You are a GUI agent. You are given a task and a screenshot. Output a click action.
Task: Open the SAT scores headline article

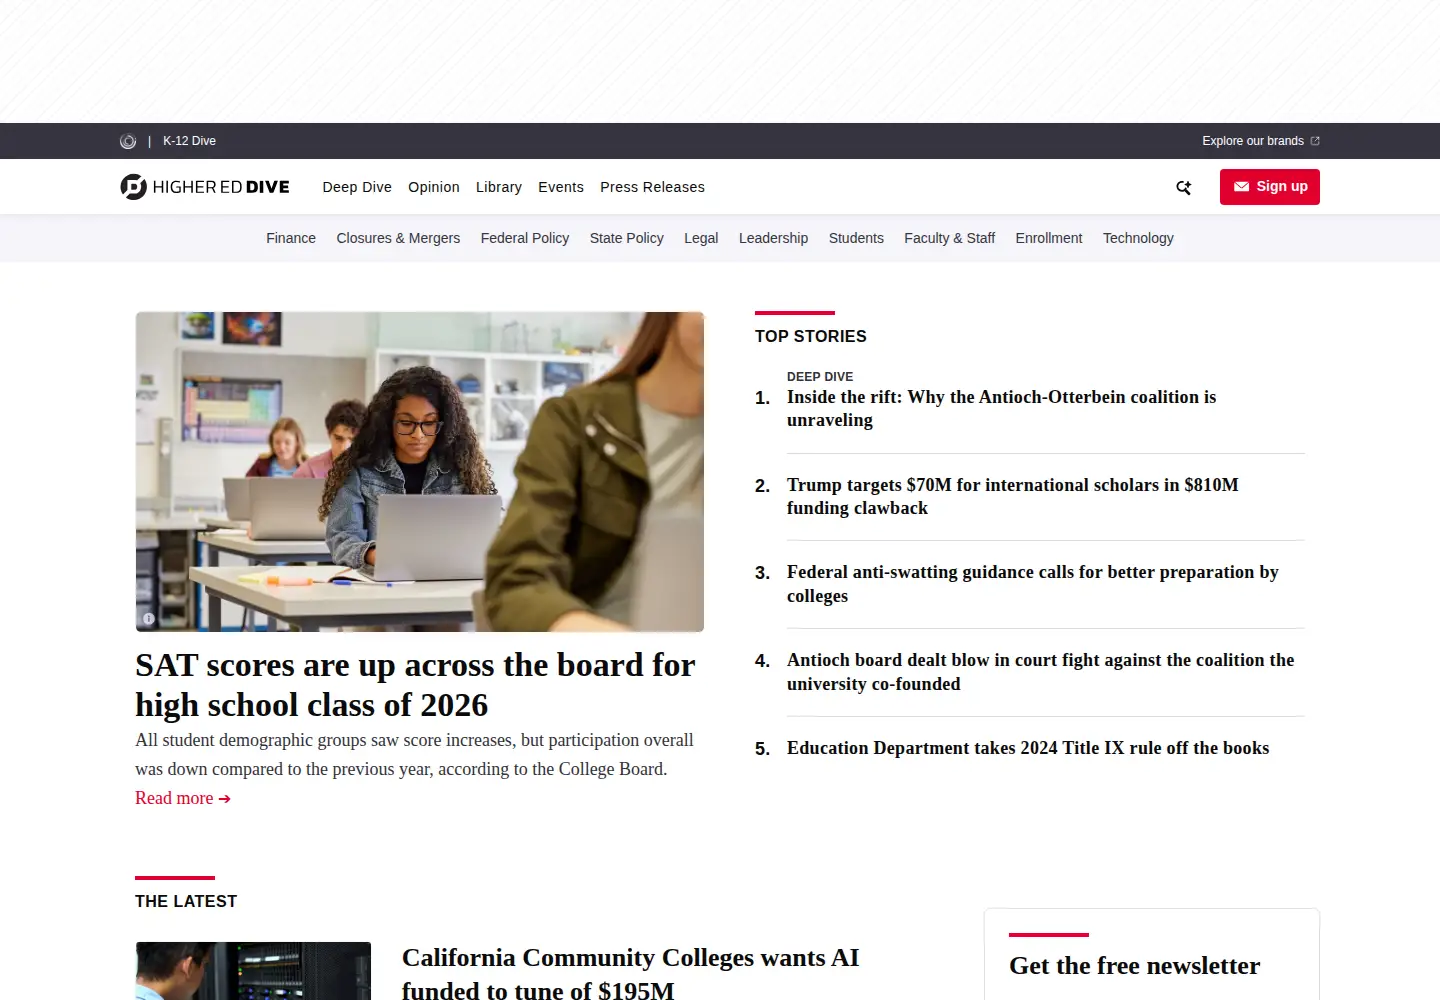[415, 685]
